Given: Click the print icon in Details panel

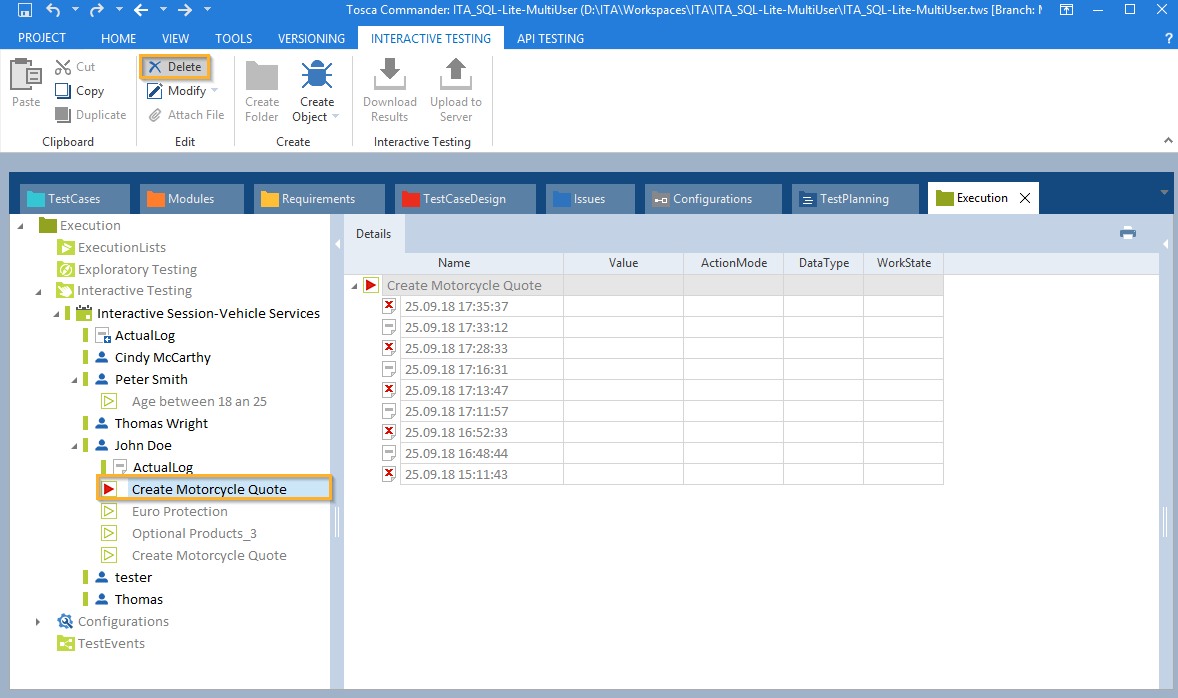Looking at the screenshot, I should 1128,233.
